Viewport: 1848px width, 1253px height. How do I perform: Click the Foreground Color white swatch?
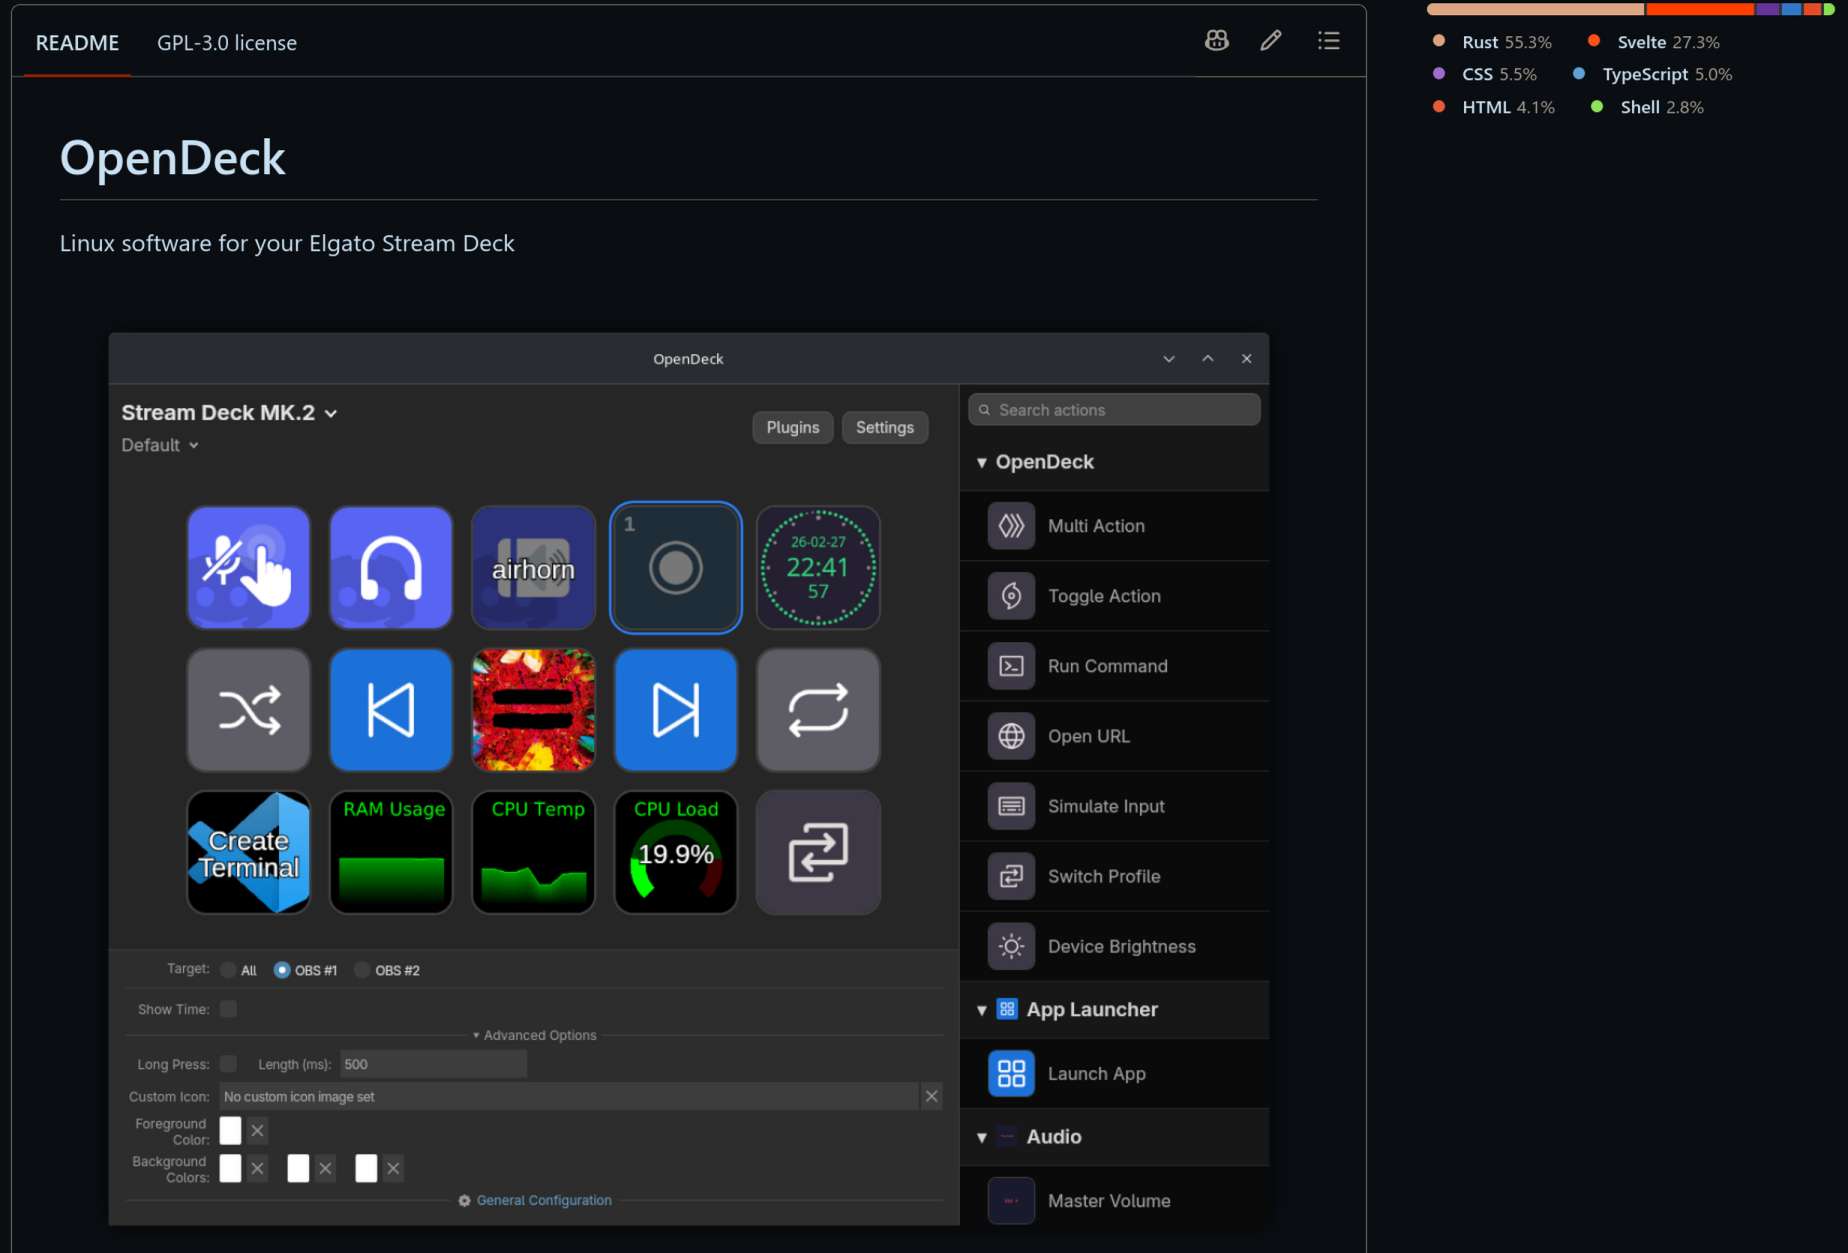coord(231,1130)
